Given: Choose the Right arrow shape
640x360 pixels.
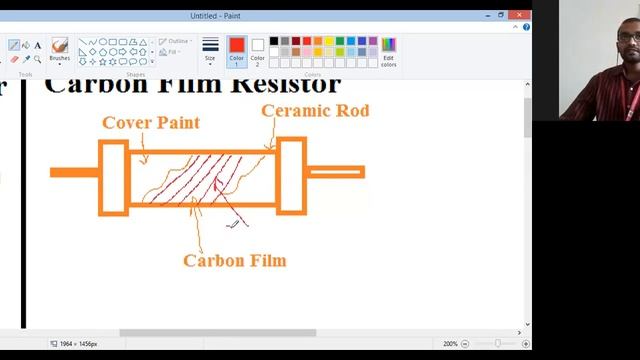Looking at the screenshot, I should coord(123,52).
